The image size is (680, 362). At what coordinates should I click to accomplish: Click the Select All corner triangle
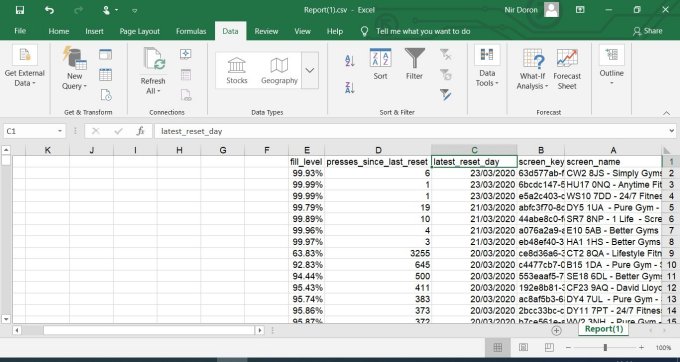coord(667,150)
